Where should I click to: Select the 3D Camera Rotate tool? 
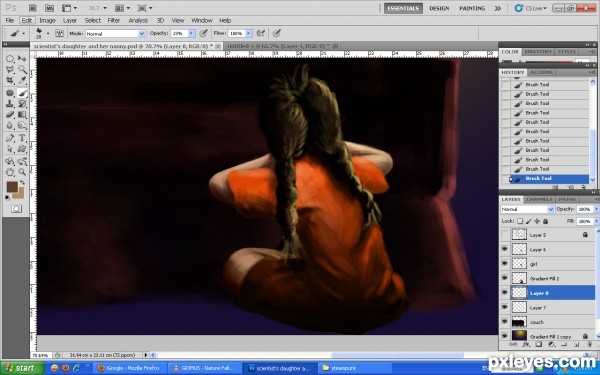point(22,161)
